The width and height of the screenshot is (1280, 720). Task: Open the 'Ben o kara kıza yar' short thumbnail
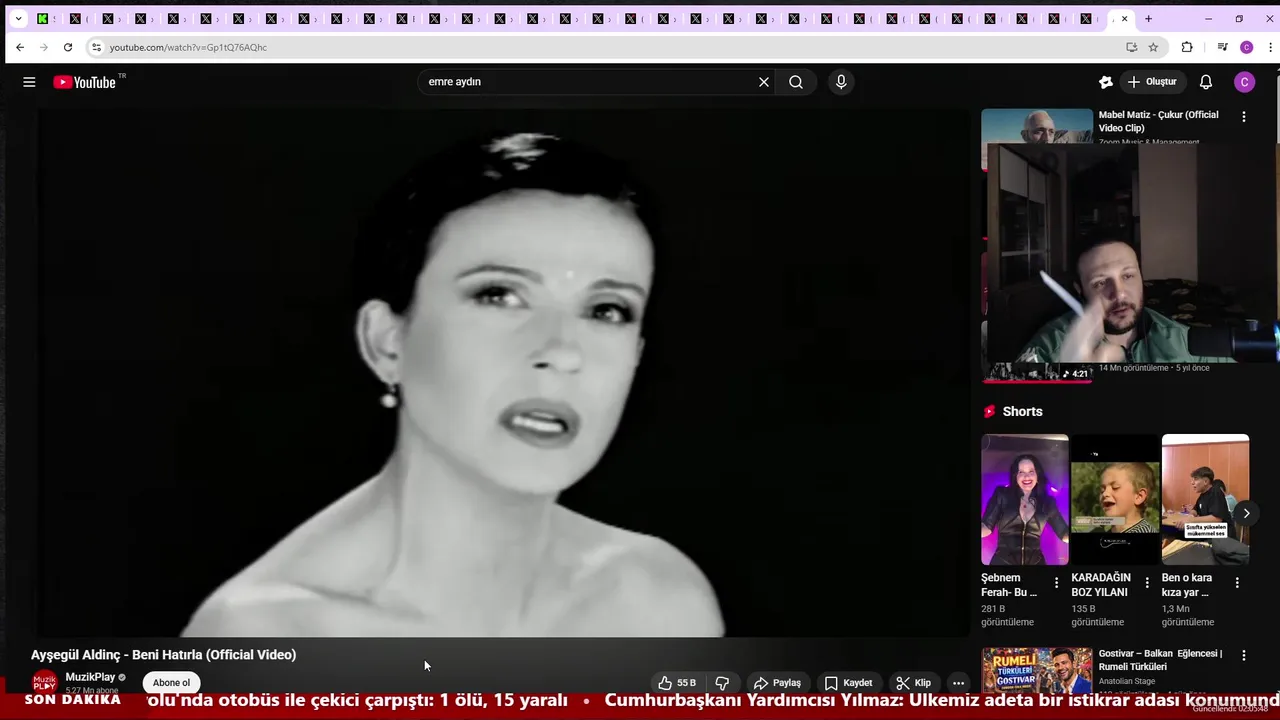click(1205, 499)
